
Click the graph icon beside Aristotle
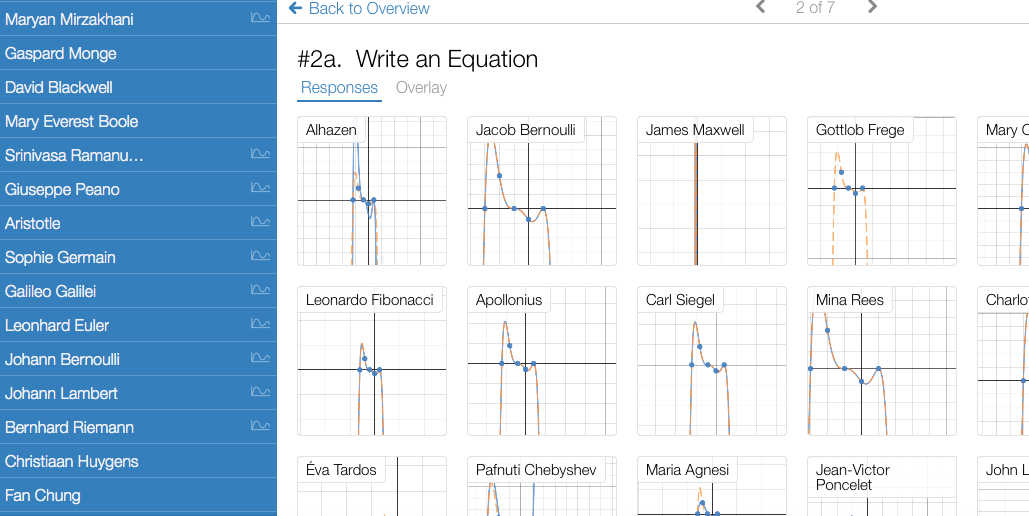click(x=260, y=223)
